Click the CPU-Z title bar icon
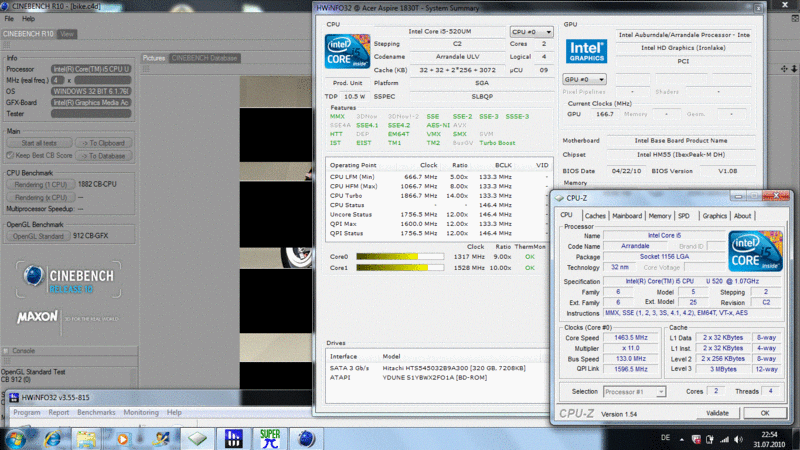 click(560, 198)
